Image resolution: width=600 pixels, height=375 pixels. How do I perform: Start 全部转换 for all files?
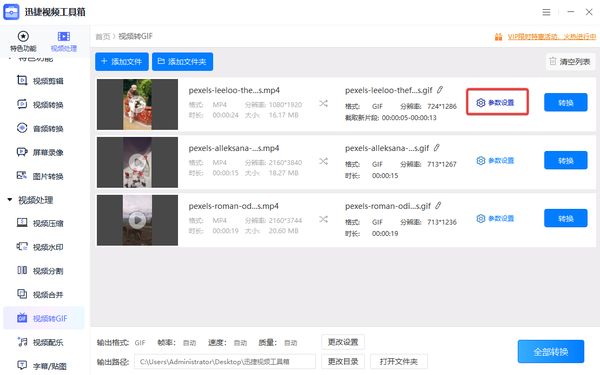click(x=551, y=351)
